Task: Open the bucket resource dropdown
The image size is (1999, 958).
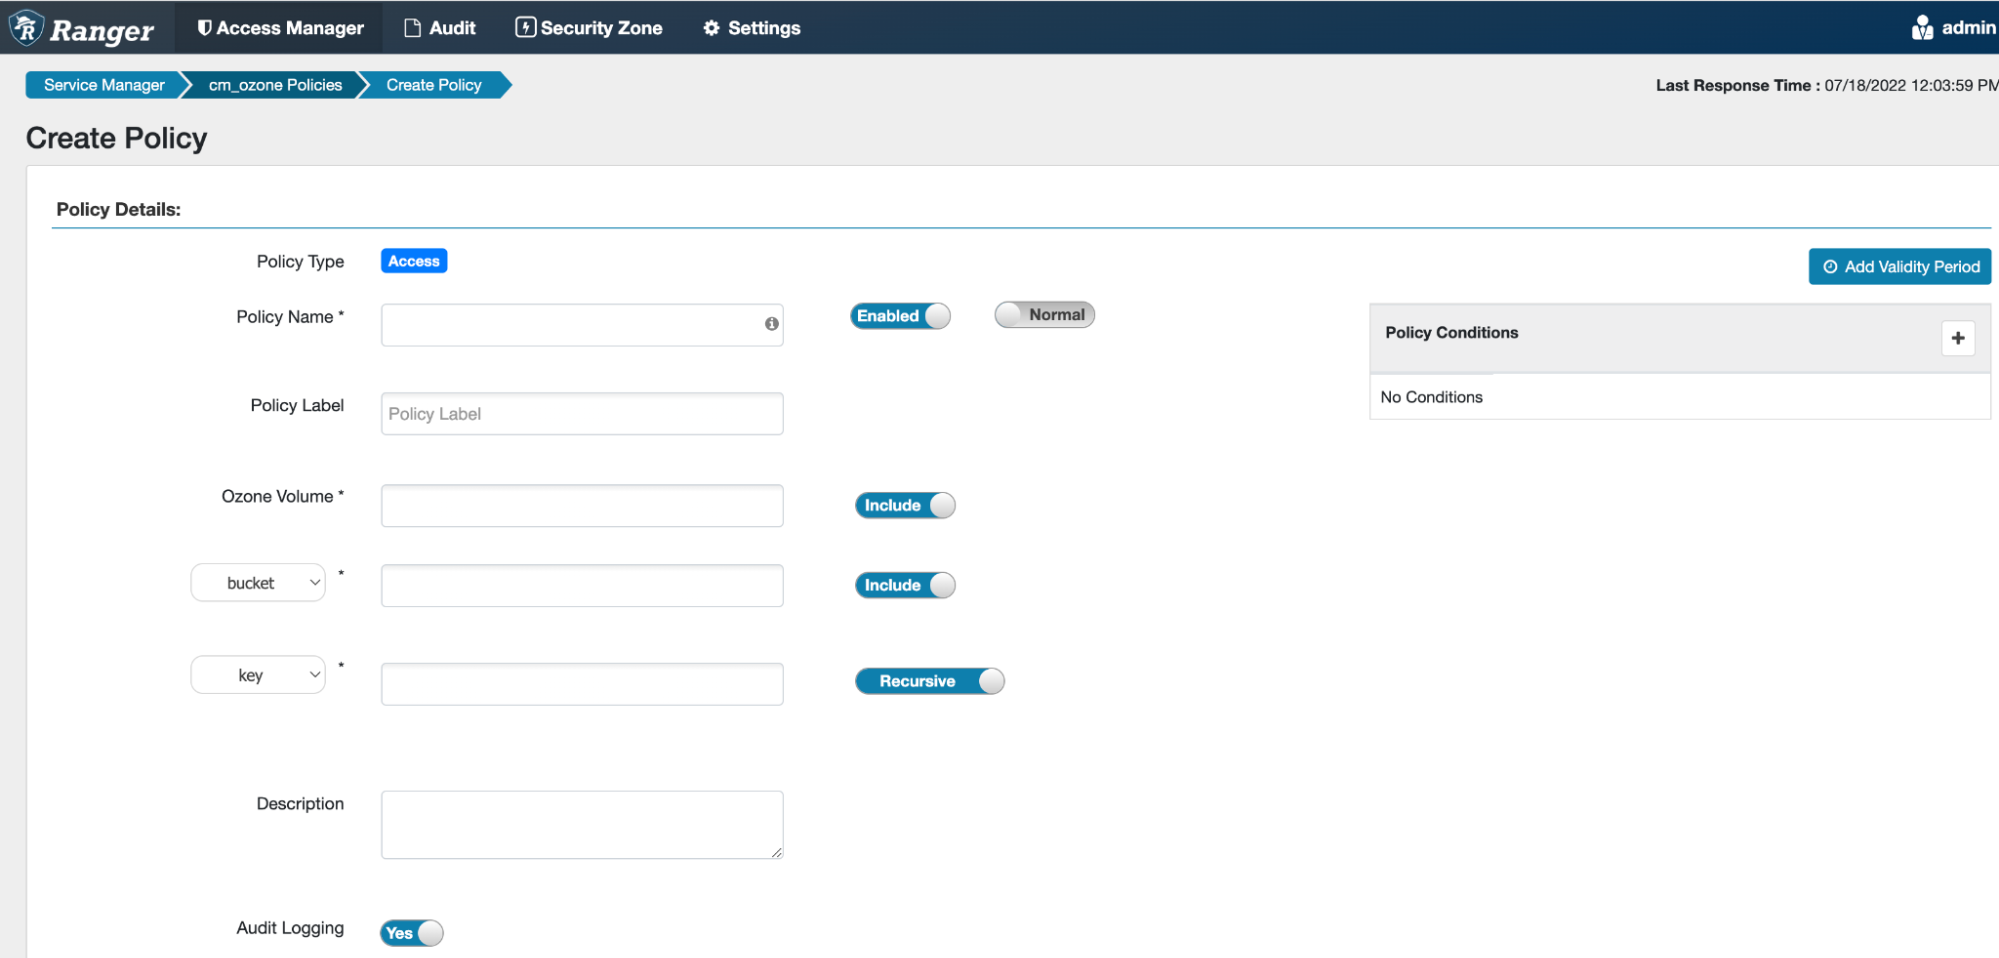Action: pyautogui.click(x=258, y=583)
